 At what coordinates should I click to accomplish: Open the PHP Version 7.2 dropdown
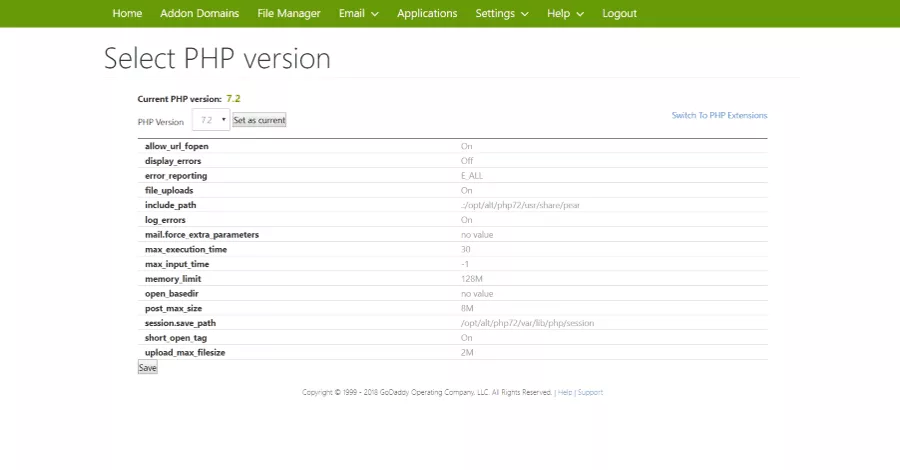click(211, 120)
